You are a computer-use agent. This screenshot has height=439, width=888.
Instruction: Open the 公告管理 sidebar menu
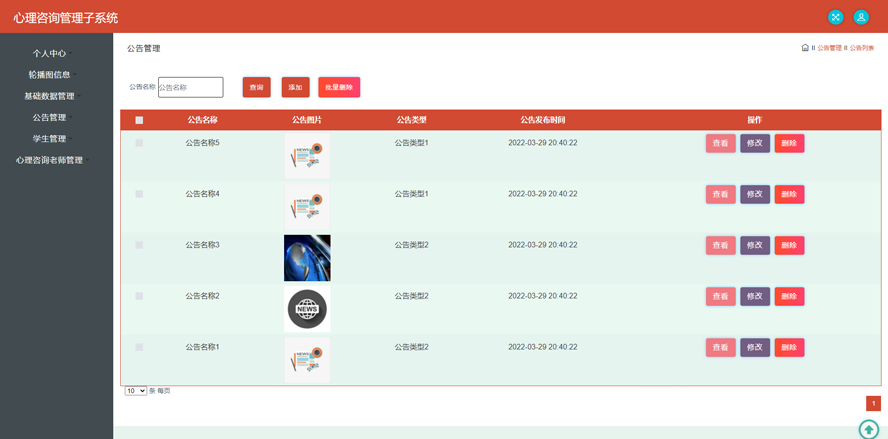point(50,117)
